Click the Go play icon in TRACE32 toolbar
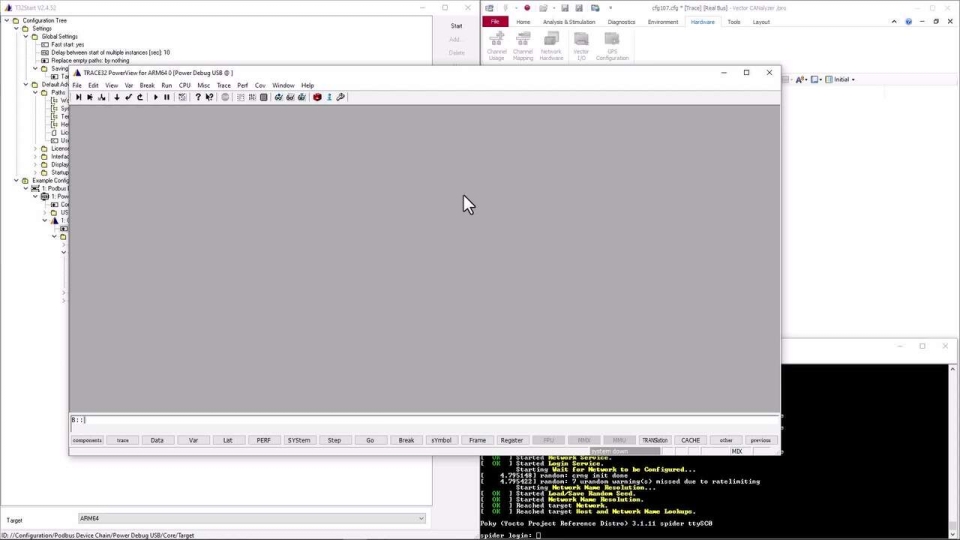 156,97
